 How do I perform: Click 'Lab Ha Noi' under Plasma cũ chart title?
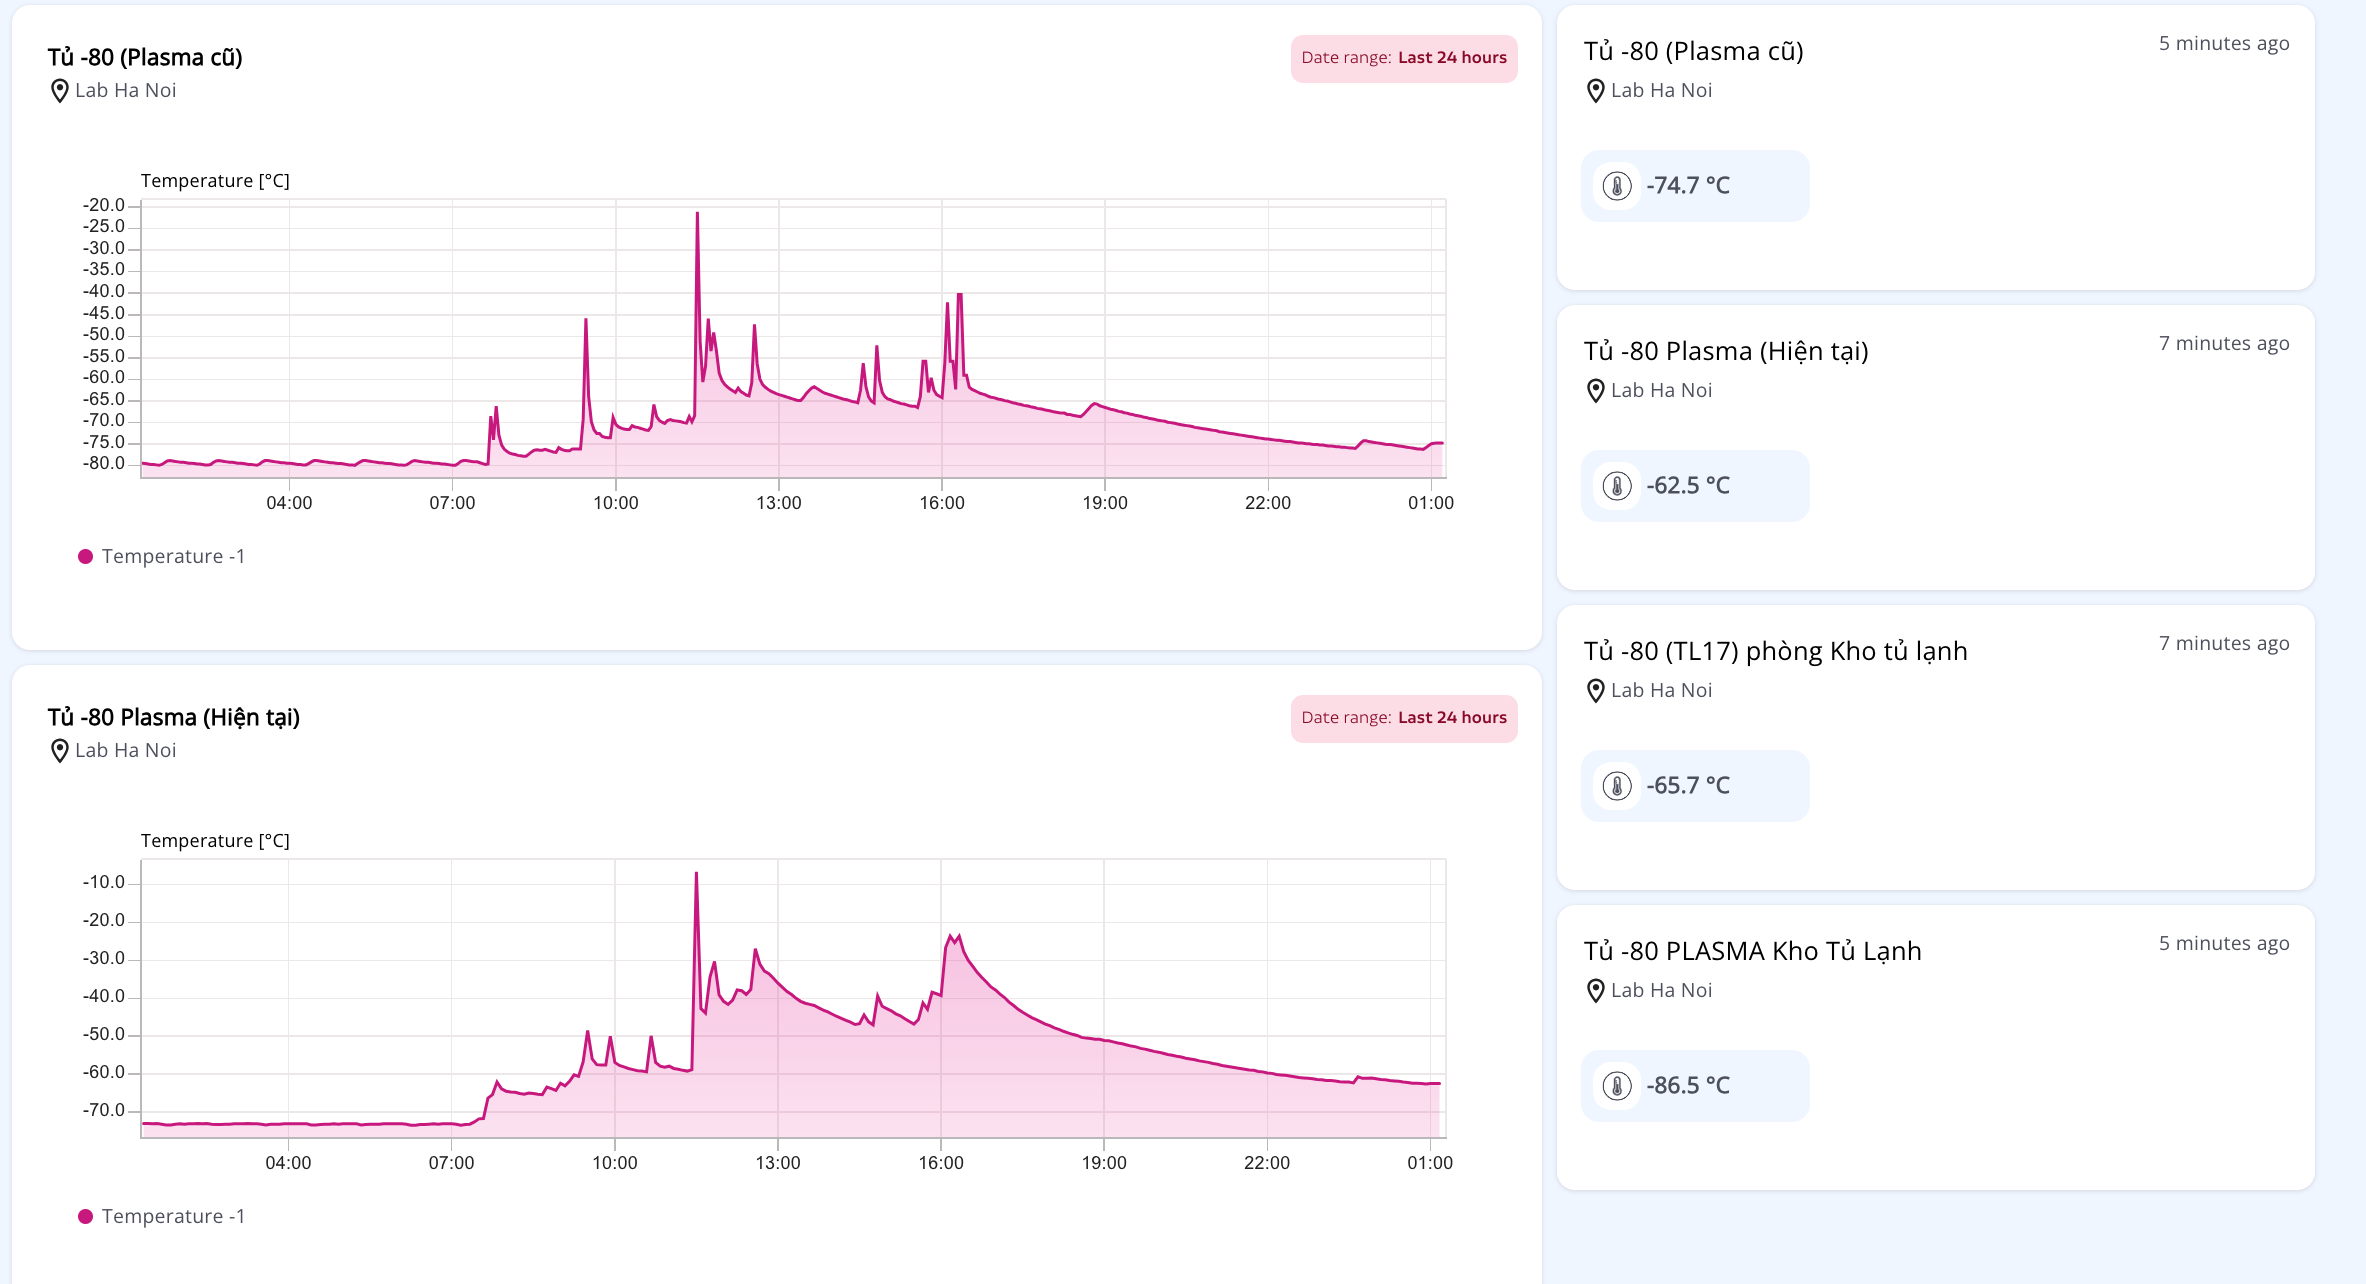tap(126, 91)
